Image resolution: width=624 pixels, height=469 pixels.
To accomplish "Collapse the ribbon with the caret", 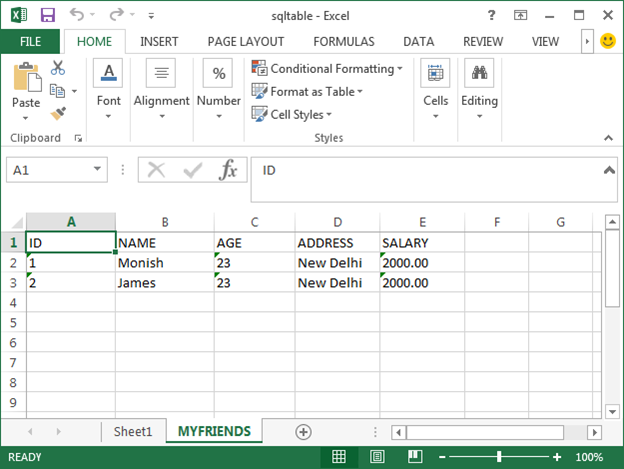I will 608,138.
